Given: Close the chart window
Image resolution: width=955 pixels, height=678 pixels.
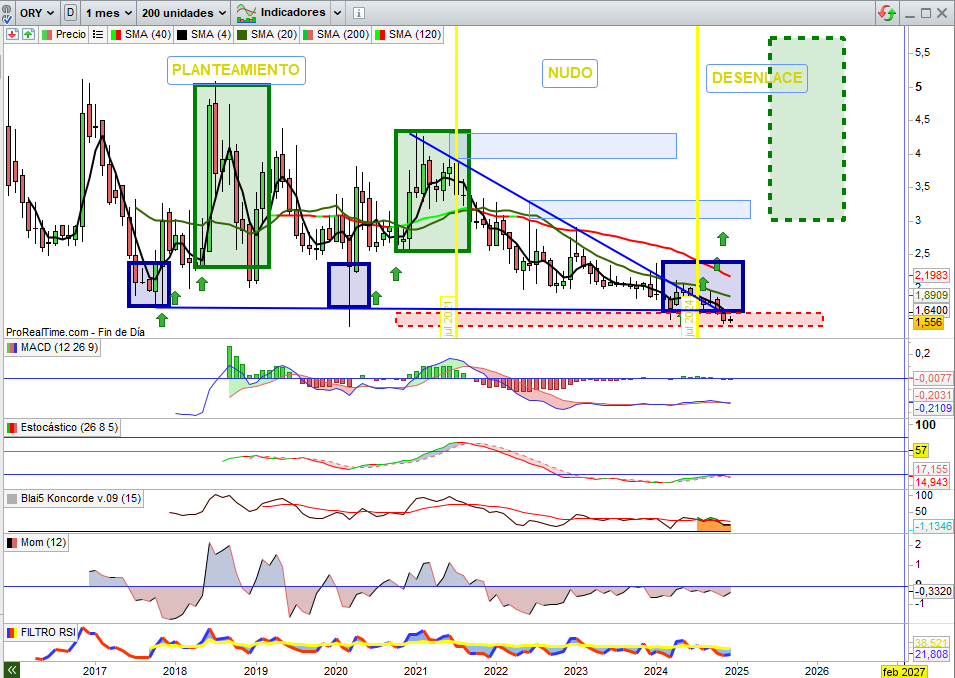Looking at the screenshot, I should [x=943, y=13].
